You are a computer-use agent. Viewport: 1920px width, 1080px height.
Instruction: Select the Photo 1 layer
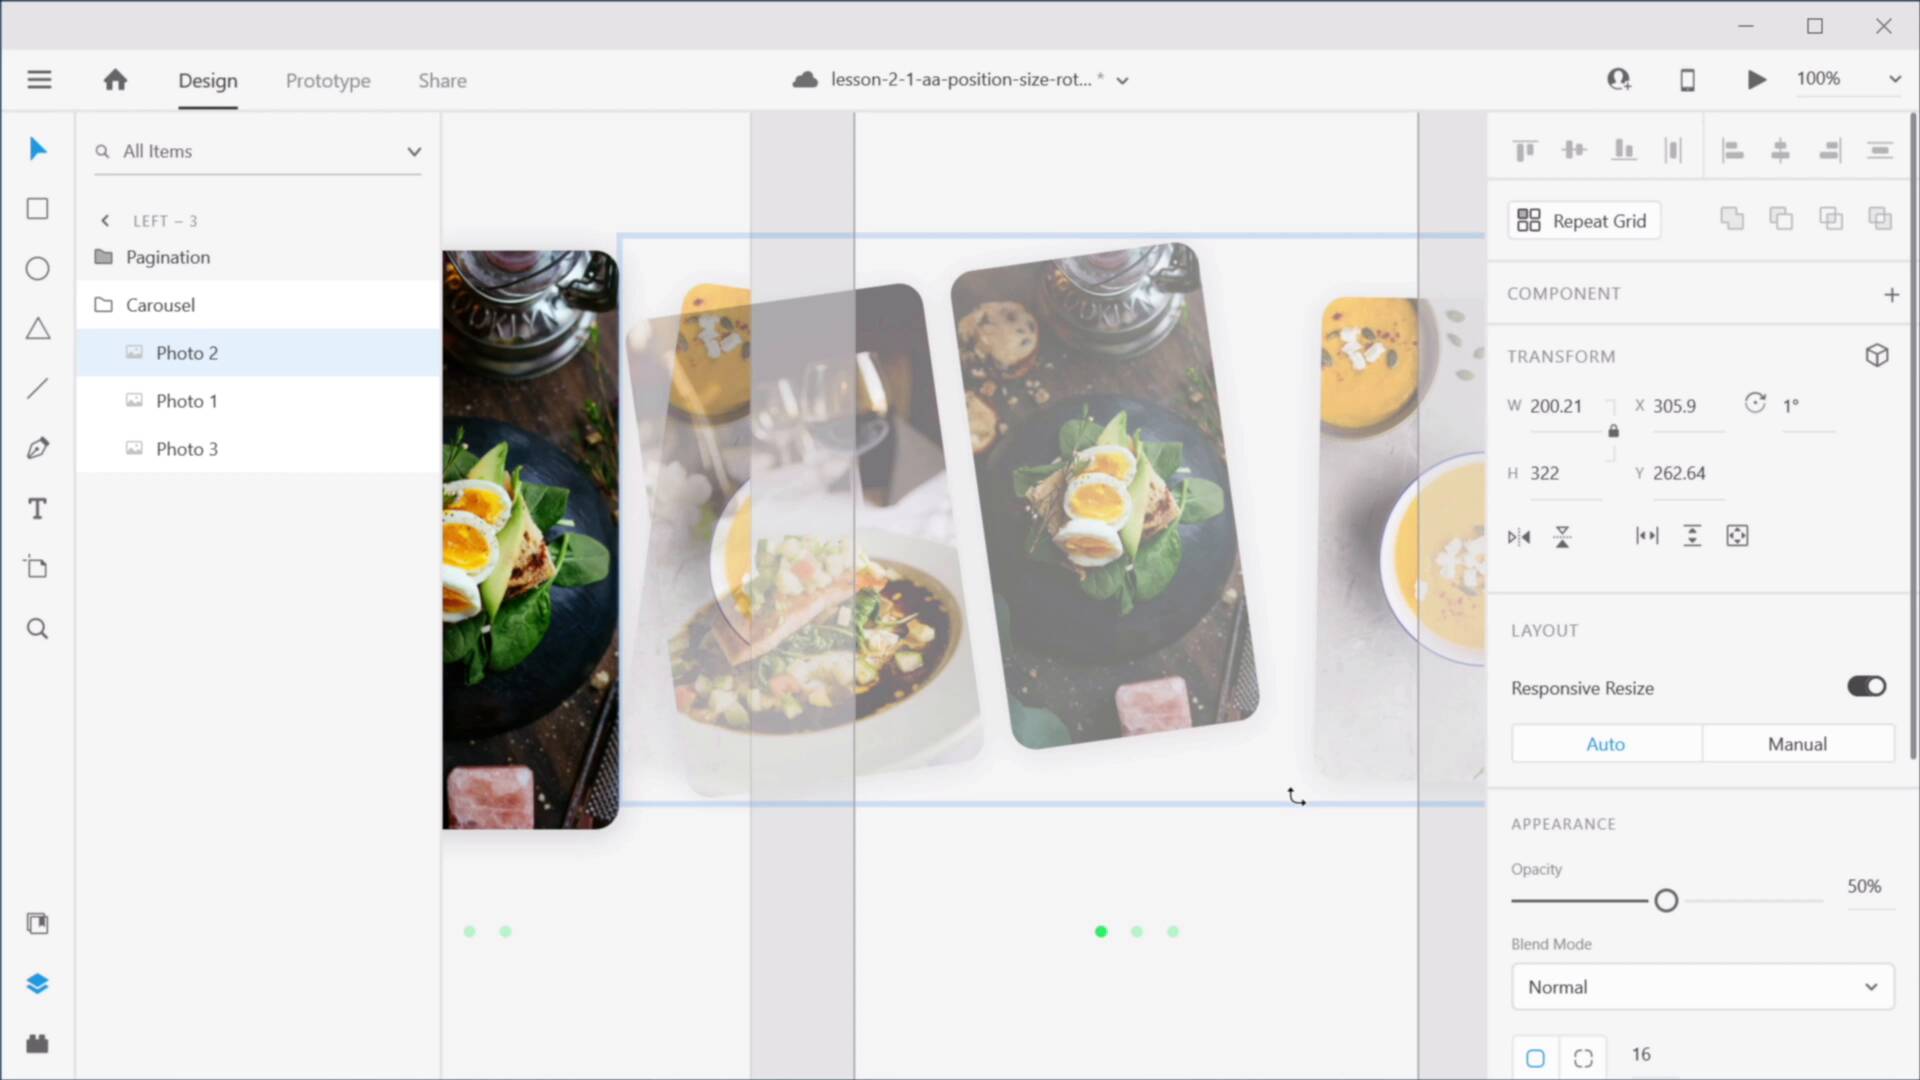tap(258, 401)
